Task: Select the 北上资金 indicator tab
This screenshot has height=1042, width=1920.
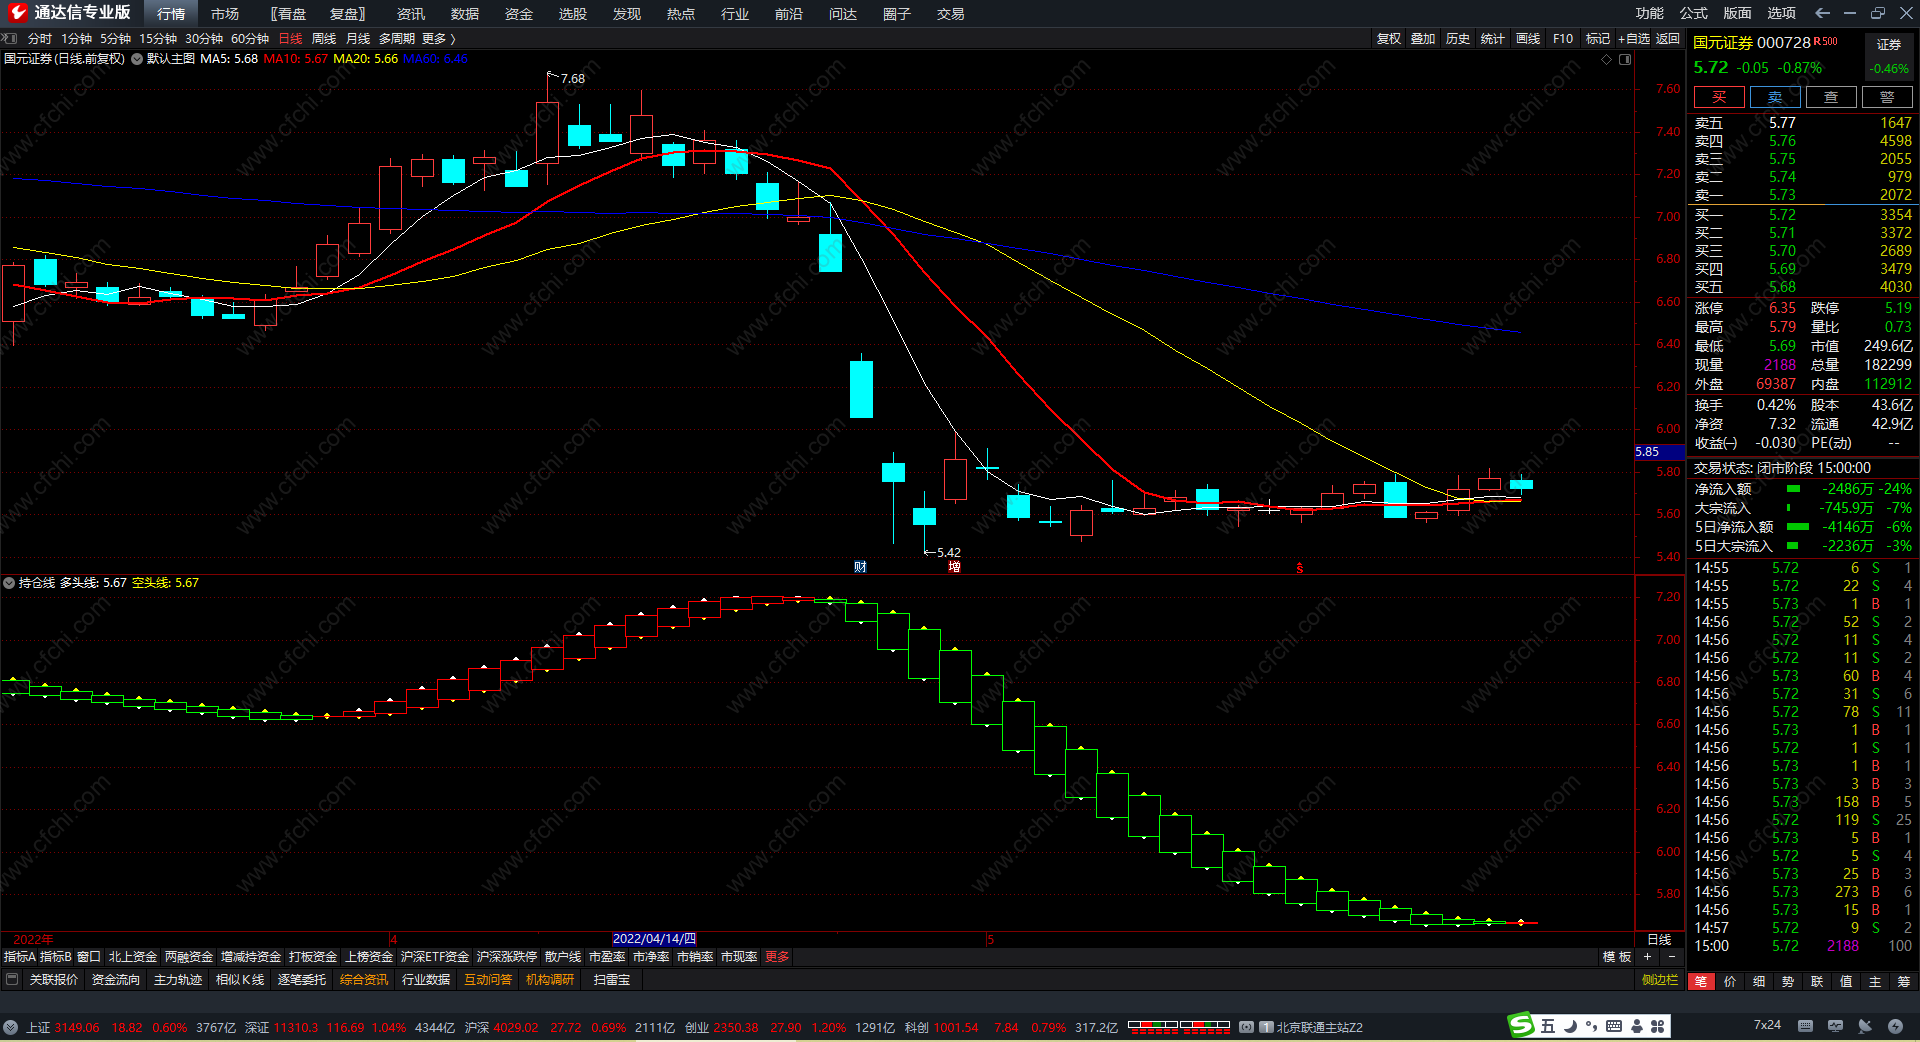Action: [x=133, y=957]
